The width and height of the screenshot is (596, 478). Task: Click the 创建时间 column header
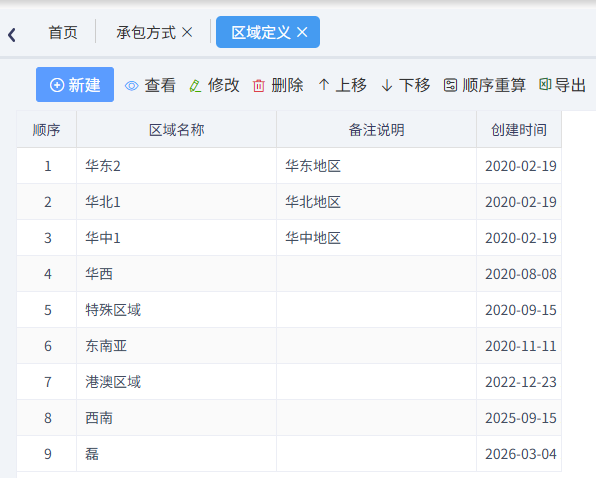[x=519, y=130]
